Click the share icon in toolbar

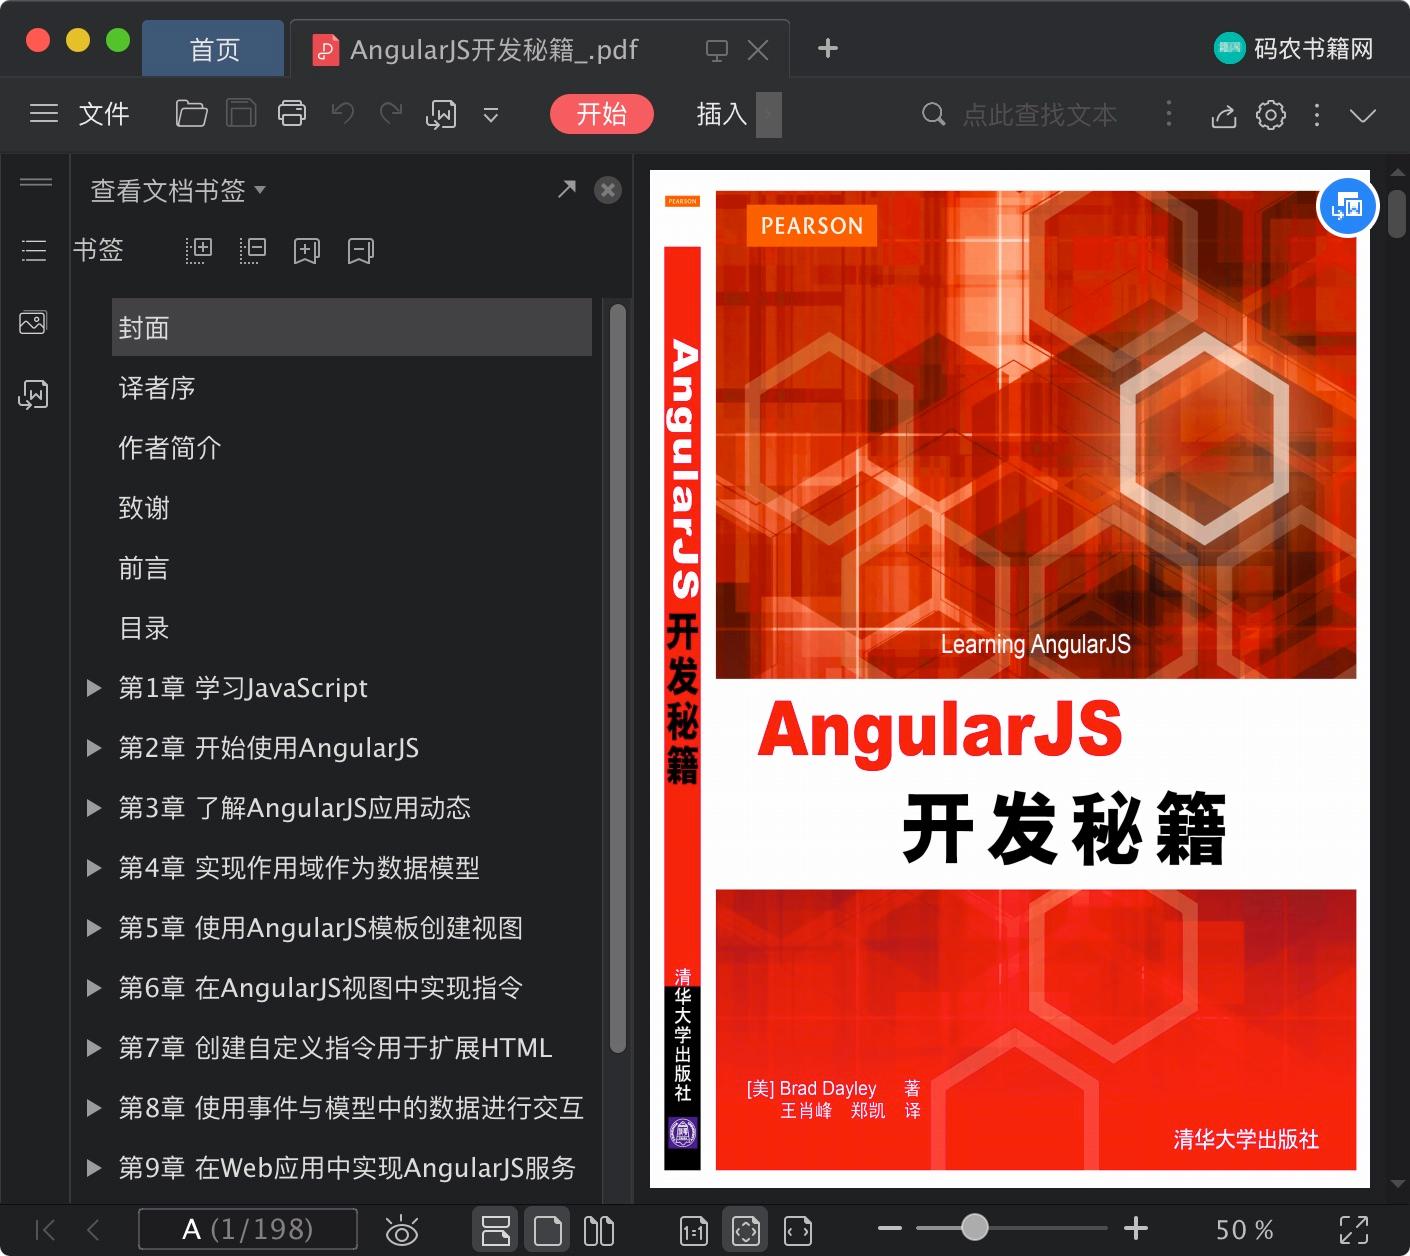point(1223,115)
